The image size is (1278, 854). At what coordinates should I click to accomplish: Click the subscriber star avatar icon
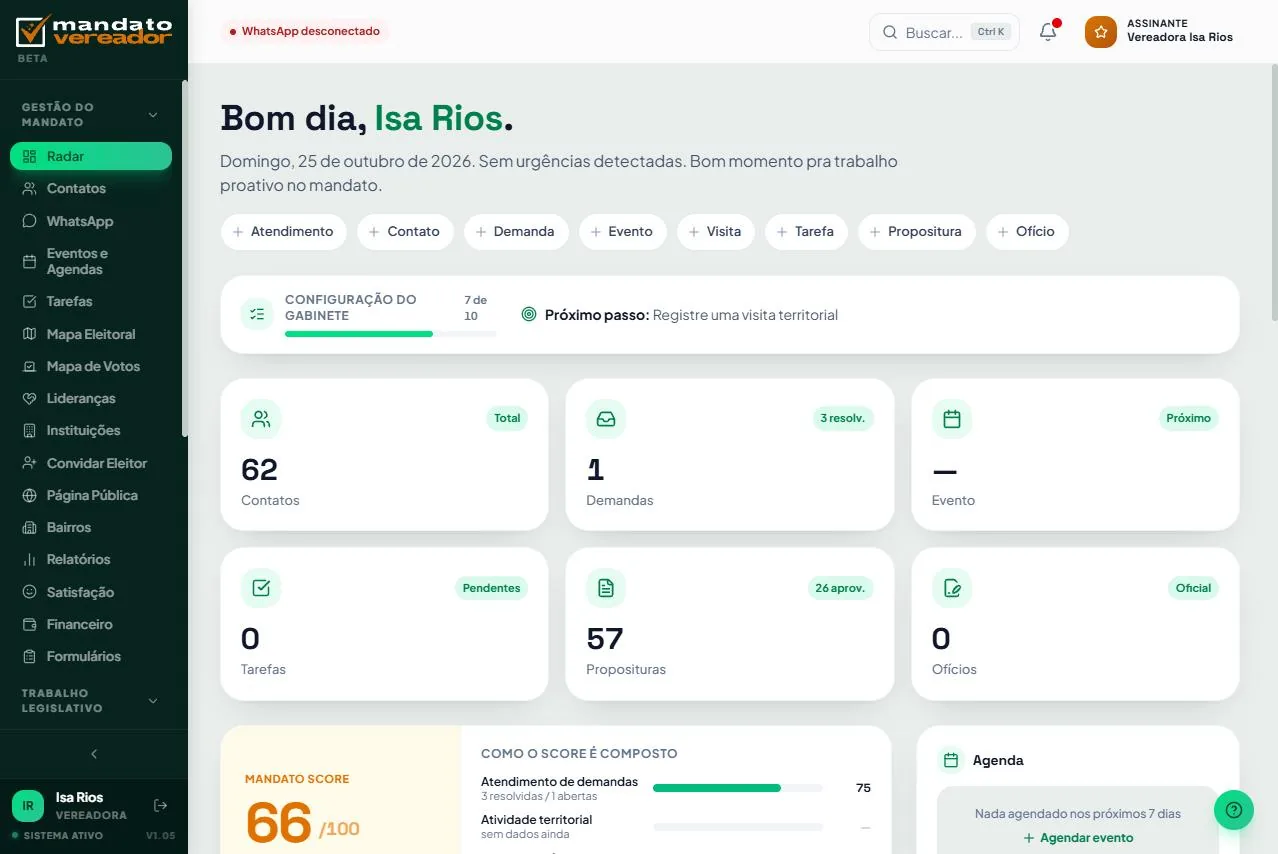(1101, 32)
